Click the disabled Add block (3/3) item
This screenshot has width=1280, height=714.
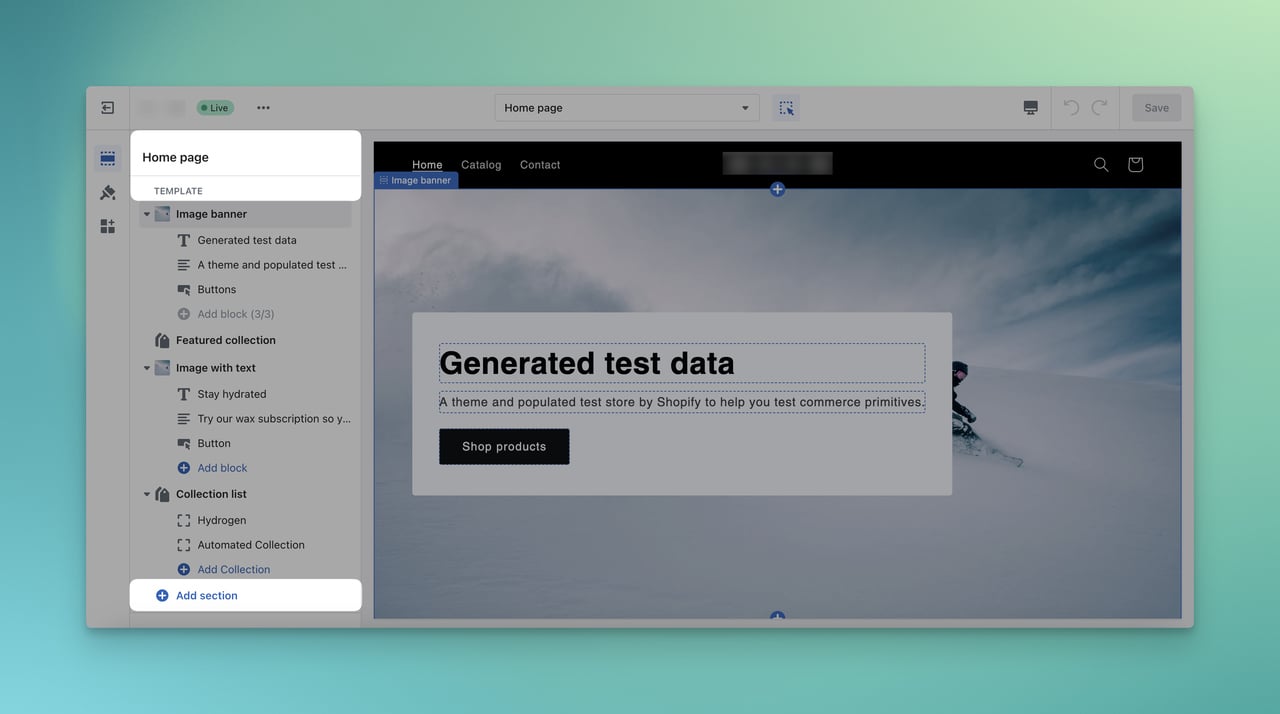[225, 314]
